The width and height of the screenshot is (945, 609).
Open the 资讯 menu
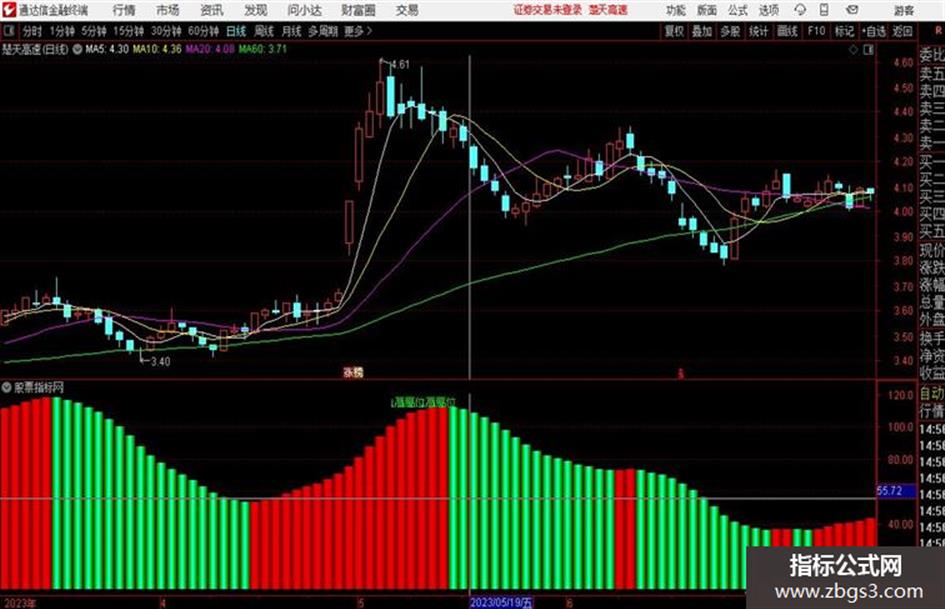(212, 10)
